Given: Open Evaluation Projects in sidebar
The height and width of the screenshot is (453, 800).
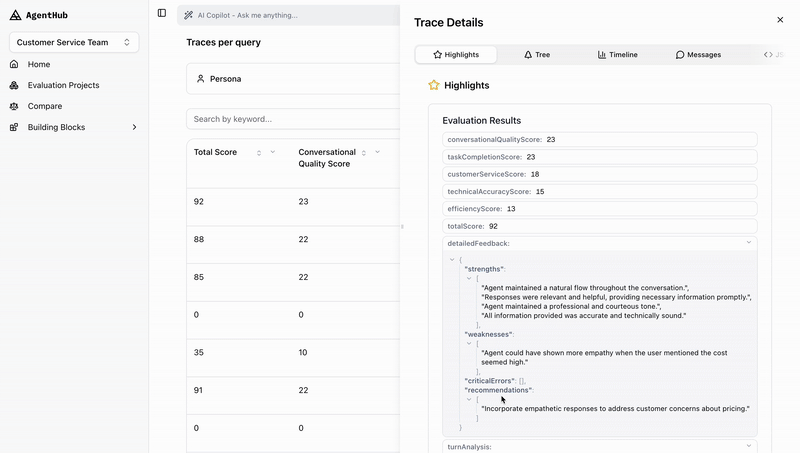Looking at the screenshot, I should [x=63, y=85].
